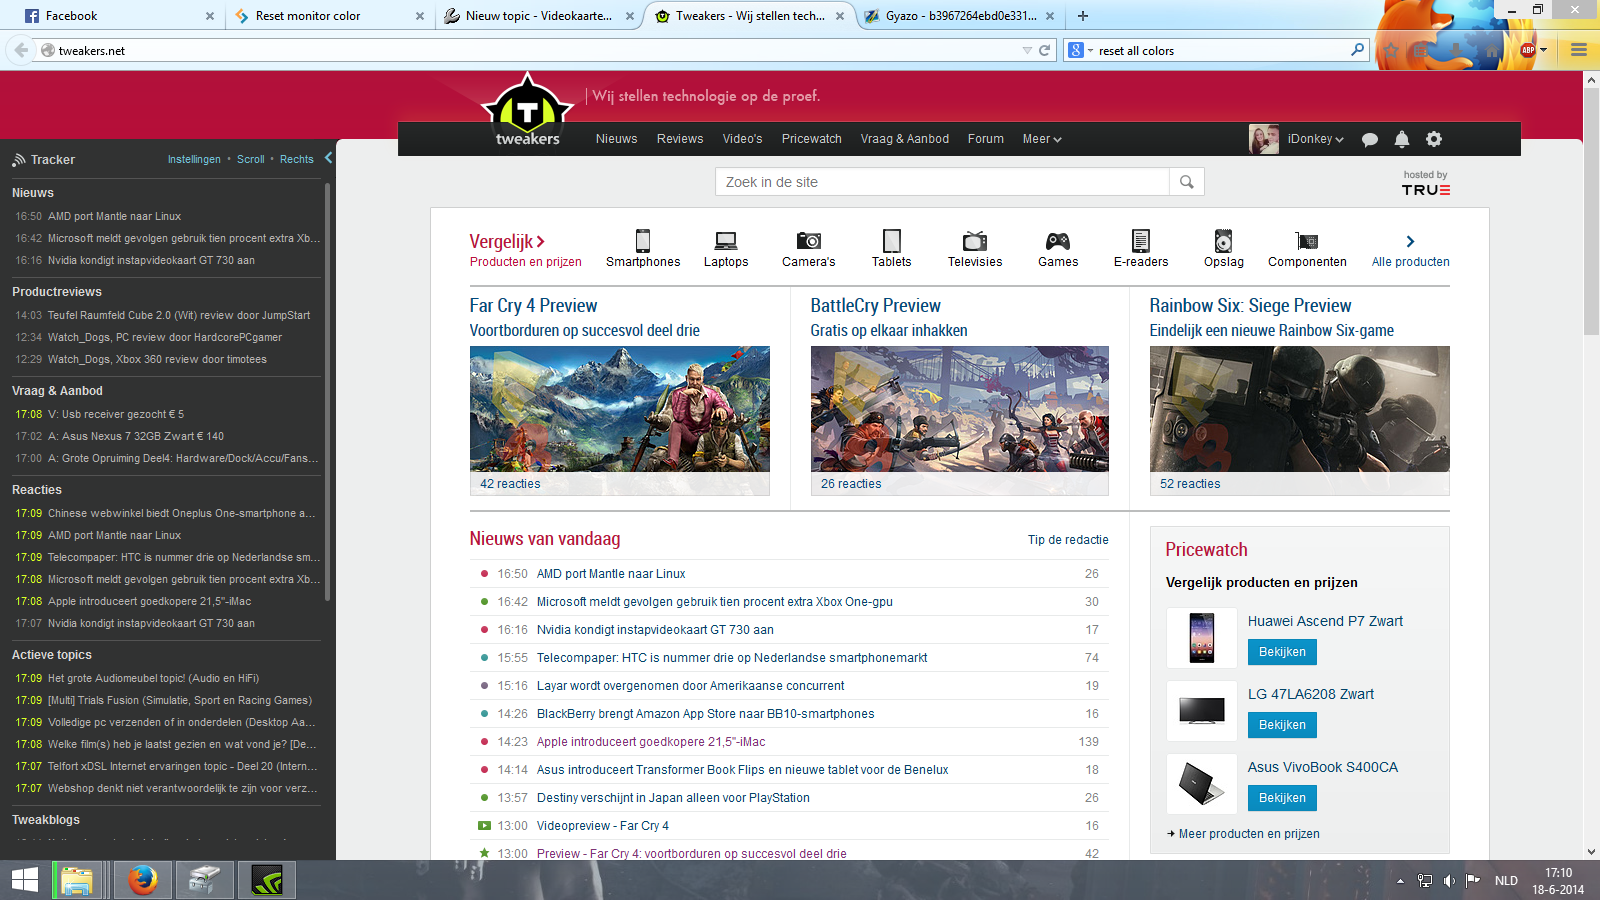Expand Alle producten with the chevron
1600x900 pixels.
(x=1410, y=241)
